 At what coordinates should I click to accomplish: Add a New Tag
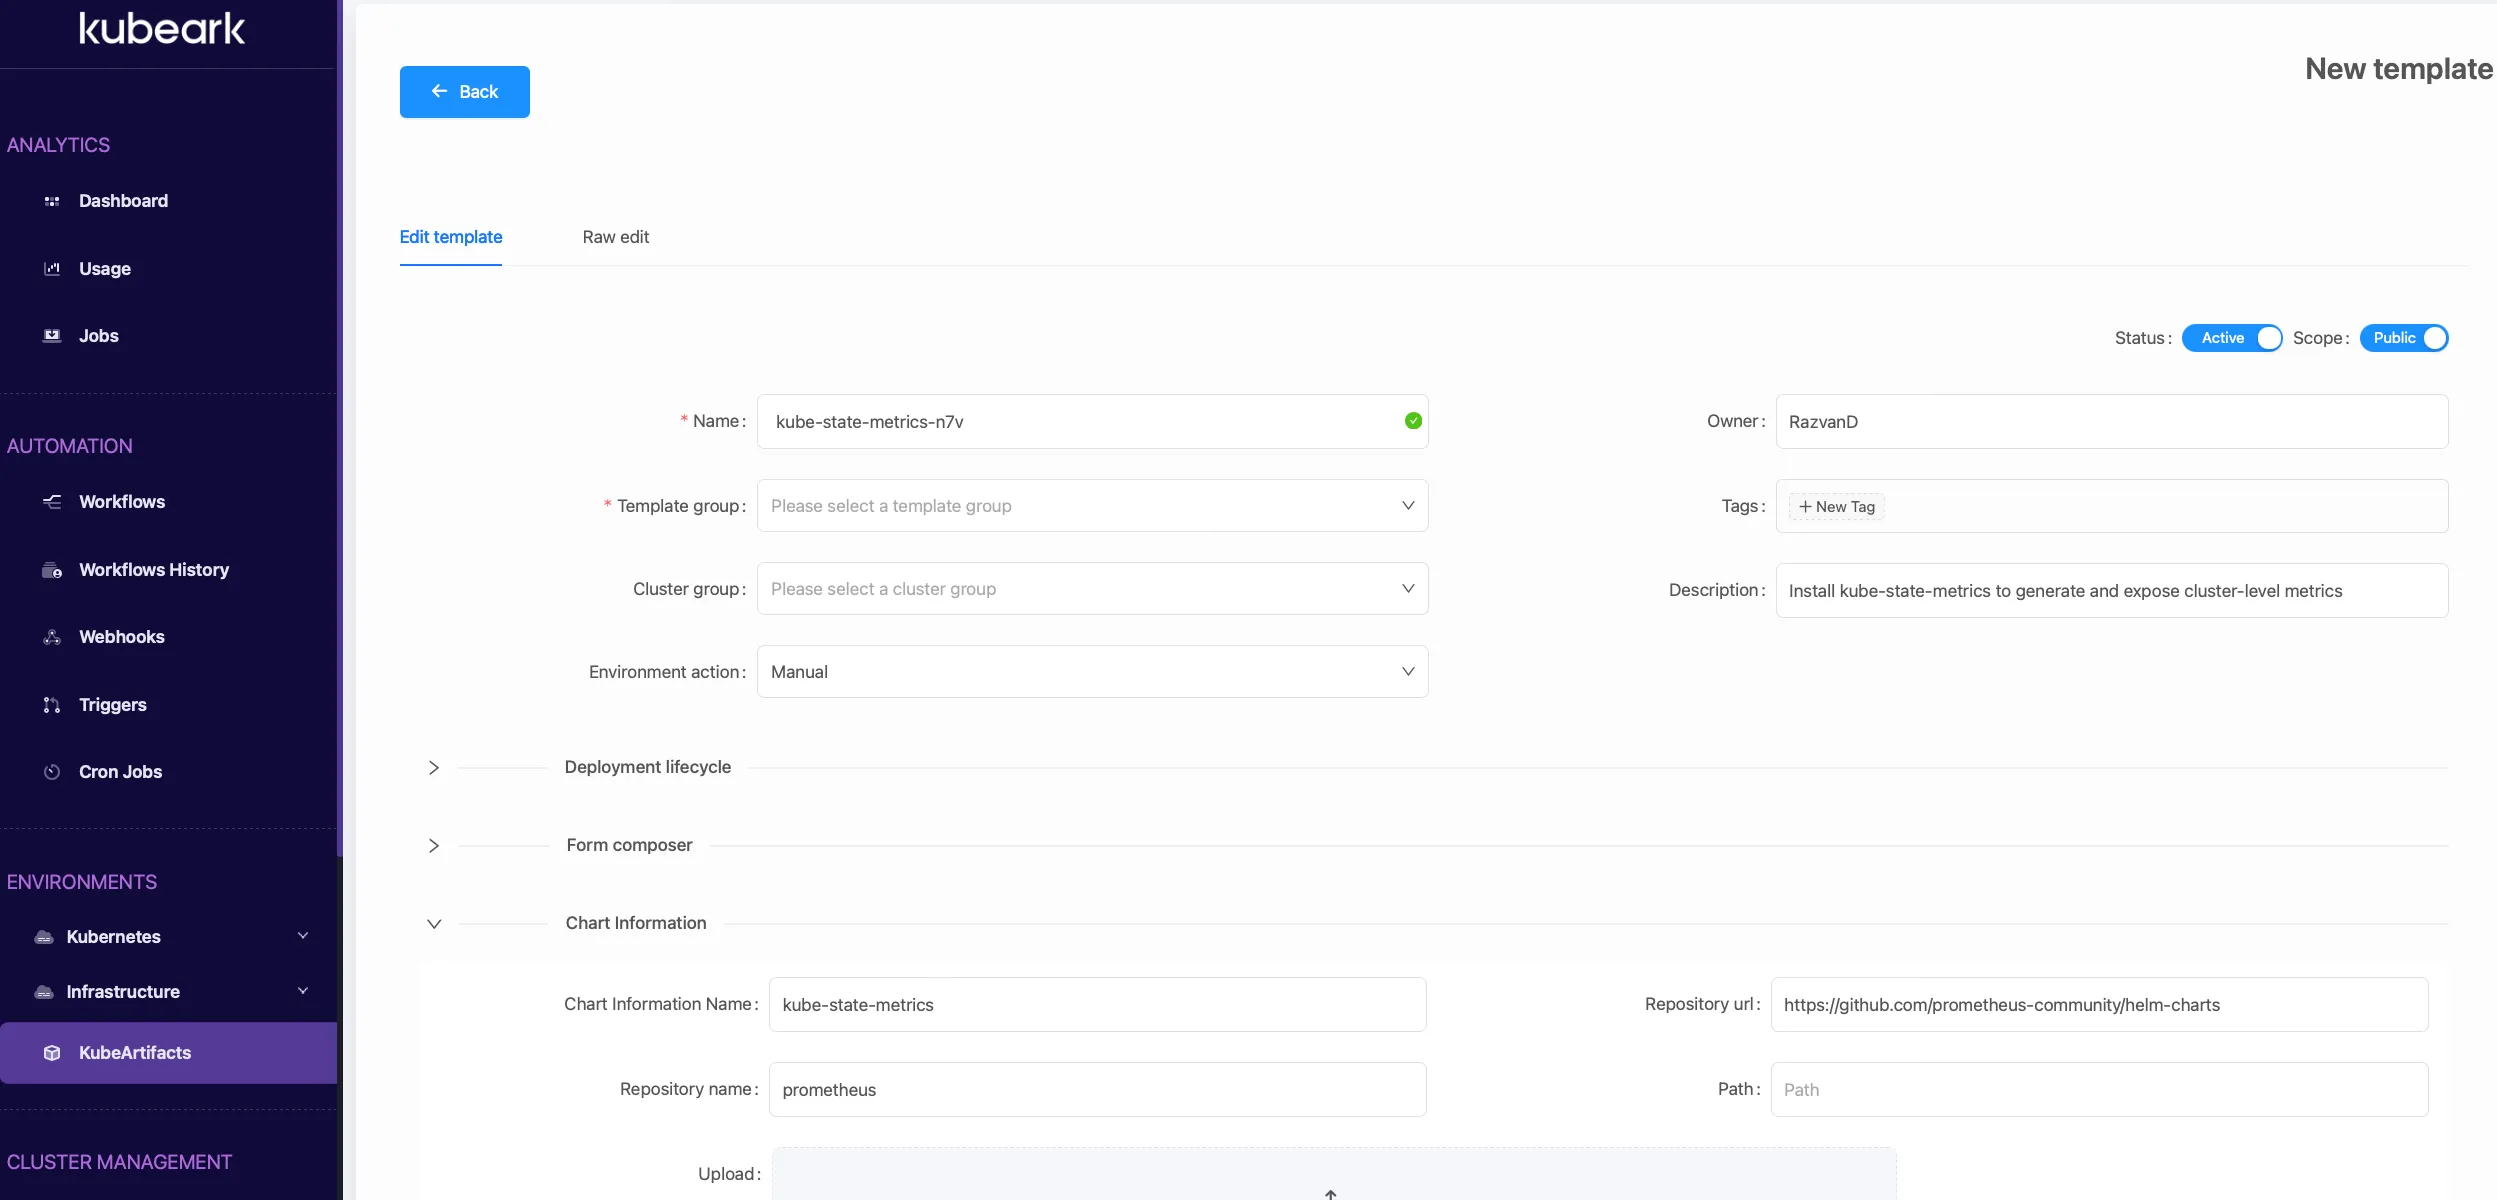click(1837, 507)
